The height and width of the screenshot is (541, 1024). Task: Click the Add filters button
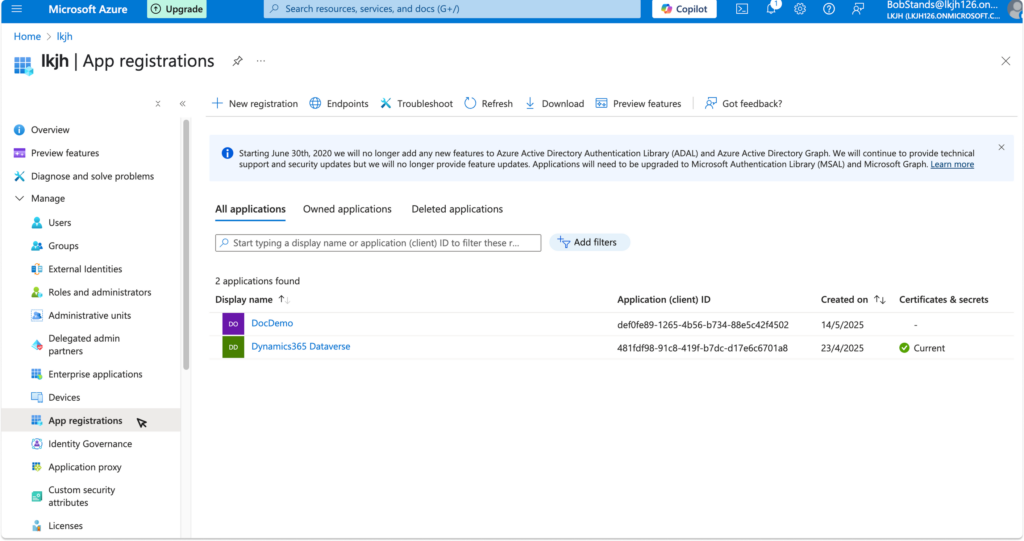tap(589, 242)
